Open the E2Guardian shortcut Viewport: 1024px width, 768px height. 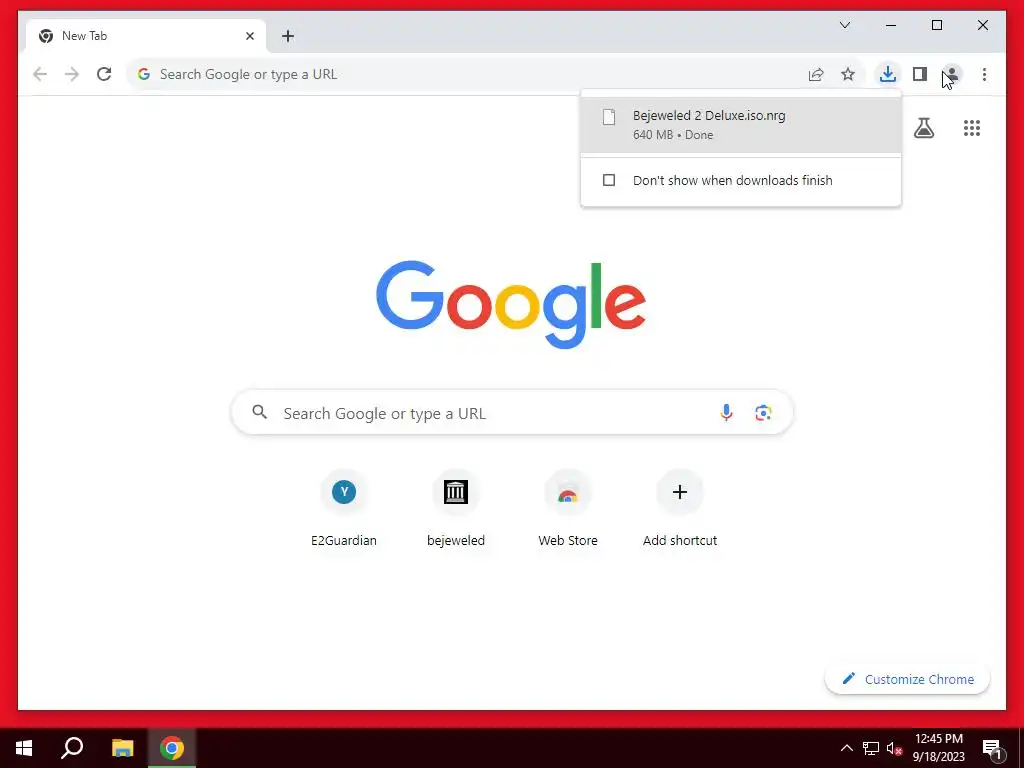(344, 509)
